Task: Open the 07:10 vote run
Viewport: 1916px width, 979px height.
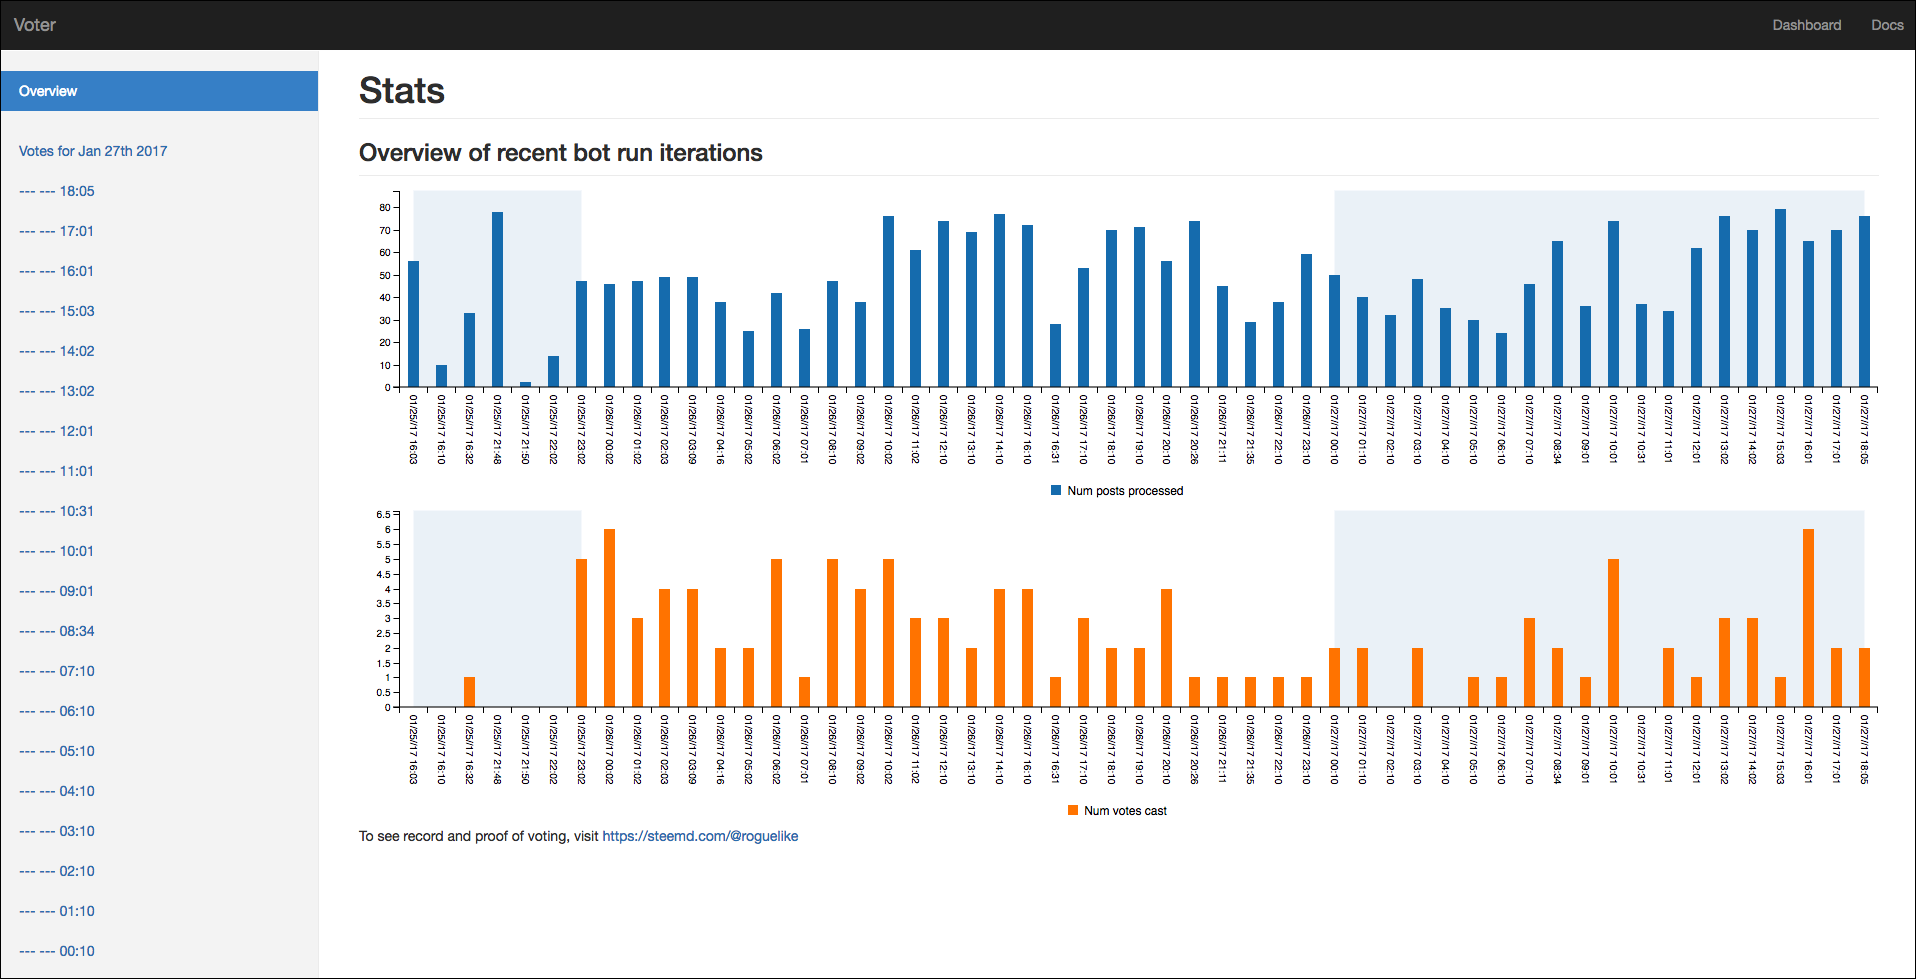Action: [x=57, y=671]
